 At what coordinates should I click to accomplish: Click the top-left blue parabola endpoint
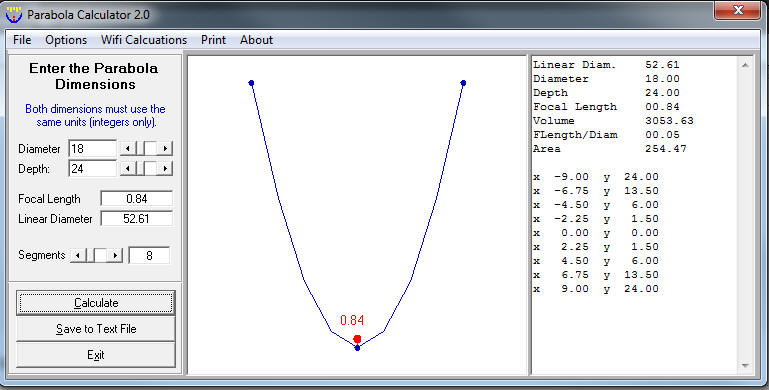click(x=251, y=83)
